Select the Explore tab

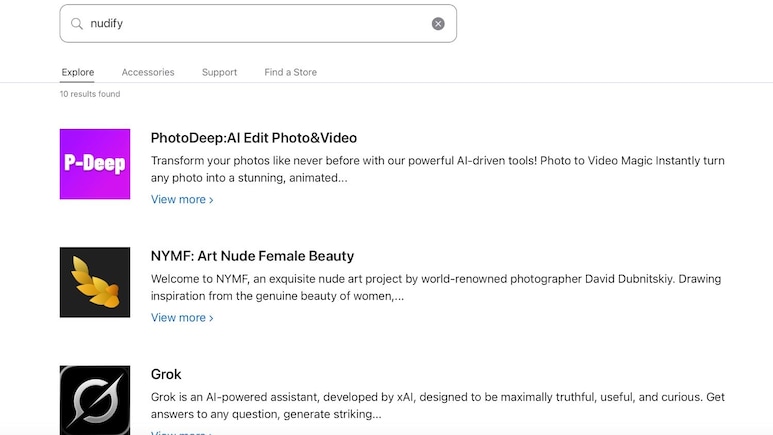(x=78, y=72)
